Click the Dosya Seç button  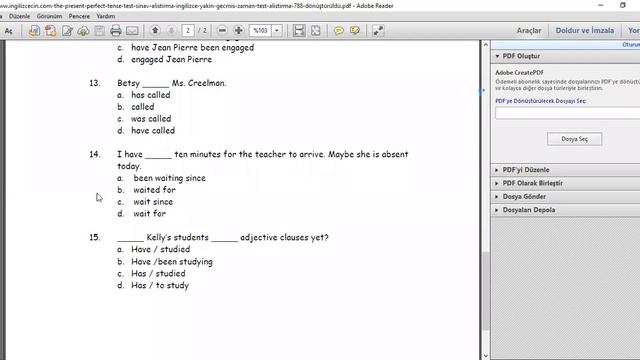pyautogui.click(x=574, y=139)
